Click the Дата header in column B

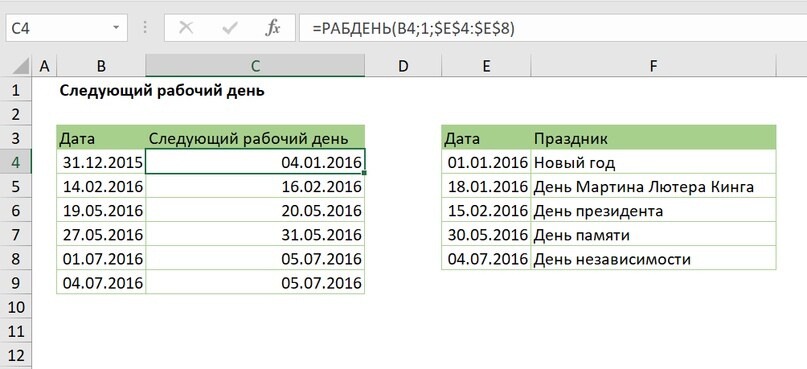pyautogui.click(x=101, y=137)
